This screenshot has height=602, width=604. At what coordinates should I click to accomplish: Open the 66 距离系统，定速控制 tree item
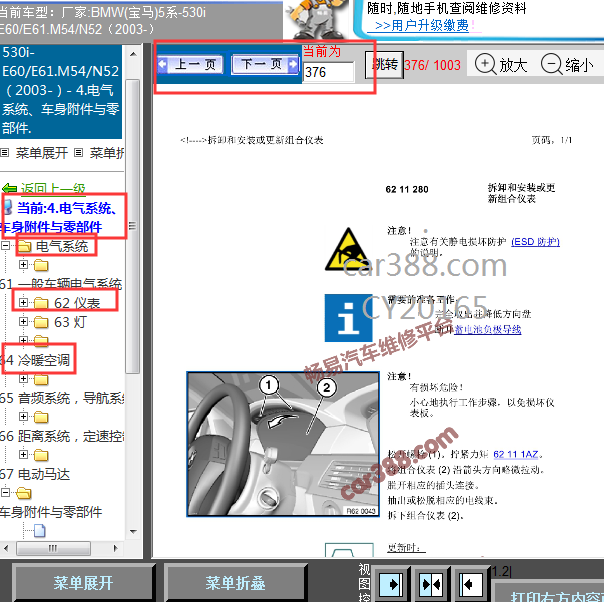(x=62, y=436)
